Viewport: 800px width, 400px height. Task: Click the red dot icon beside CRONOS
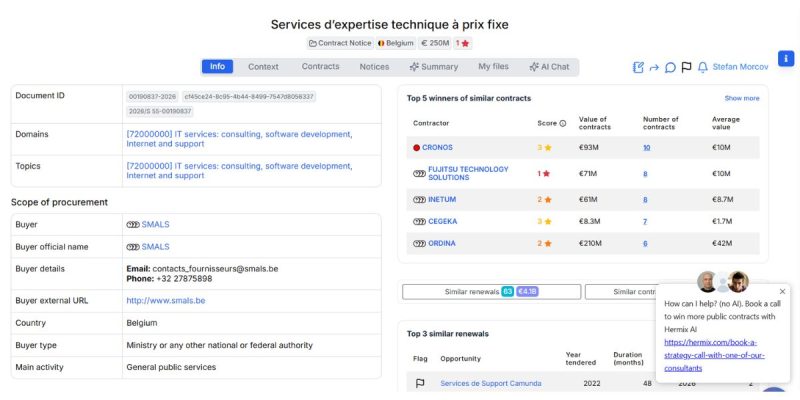(x=416, y=148)
